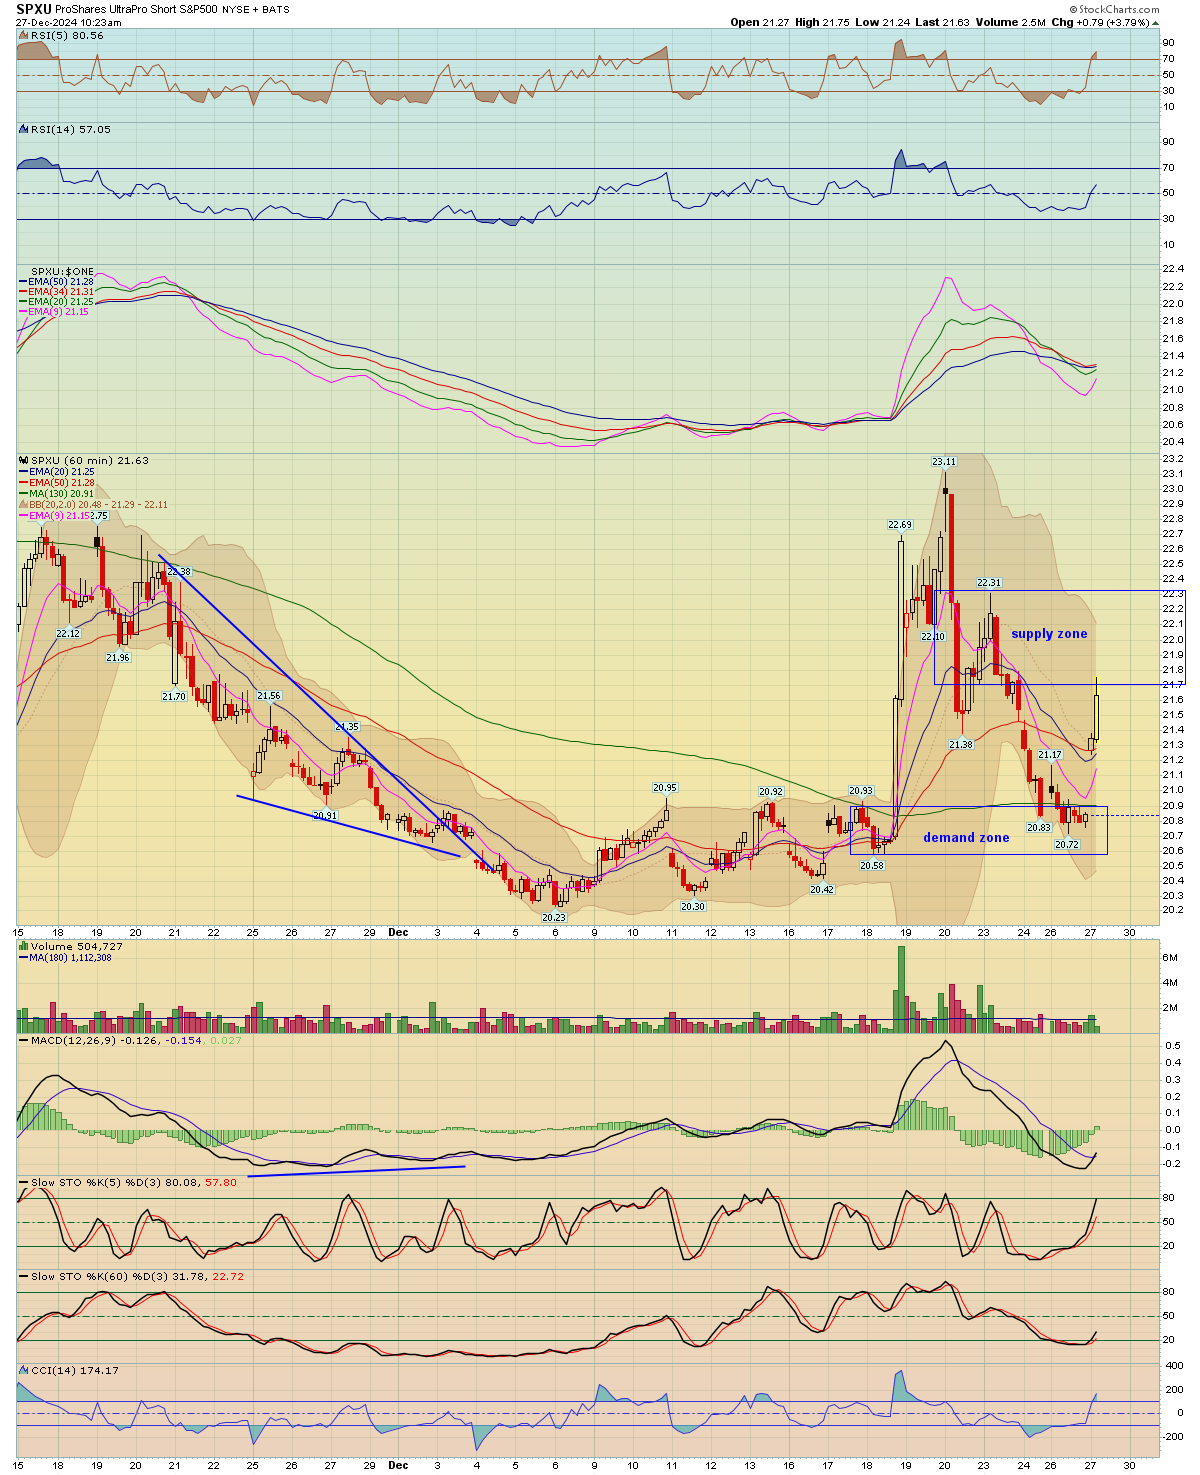The height and width of the screenshot is (1475, 1200).
Task: Click the 23.11 peak price label
Action: (x=944, y=462)
